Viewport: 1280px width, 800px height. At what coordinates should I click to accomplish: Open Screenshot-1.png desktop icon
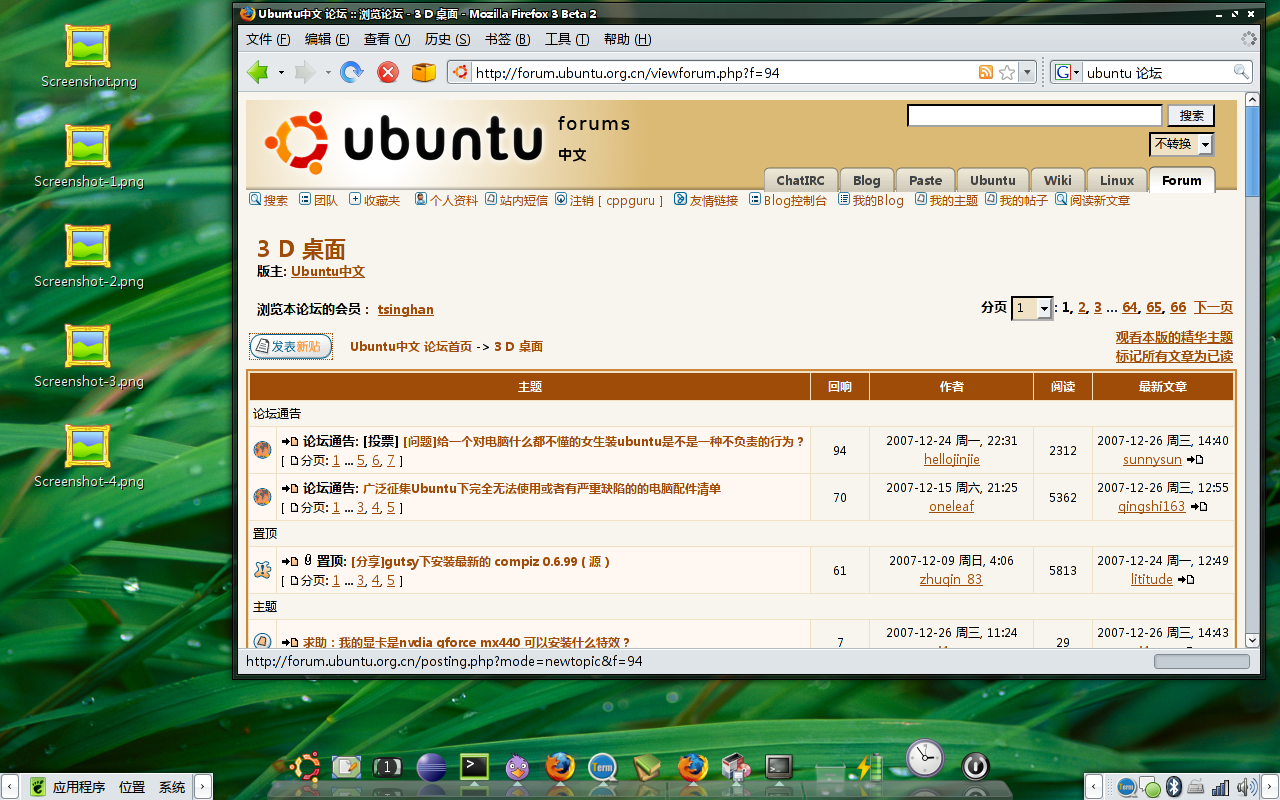tap(88, 157)
